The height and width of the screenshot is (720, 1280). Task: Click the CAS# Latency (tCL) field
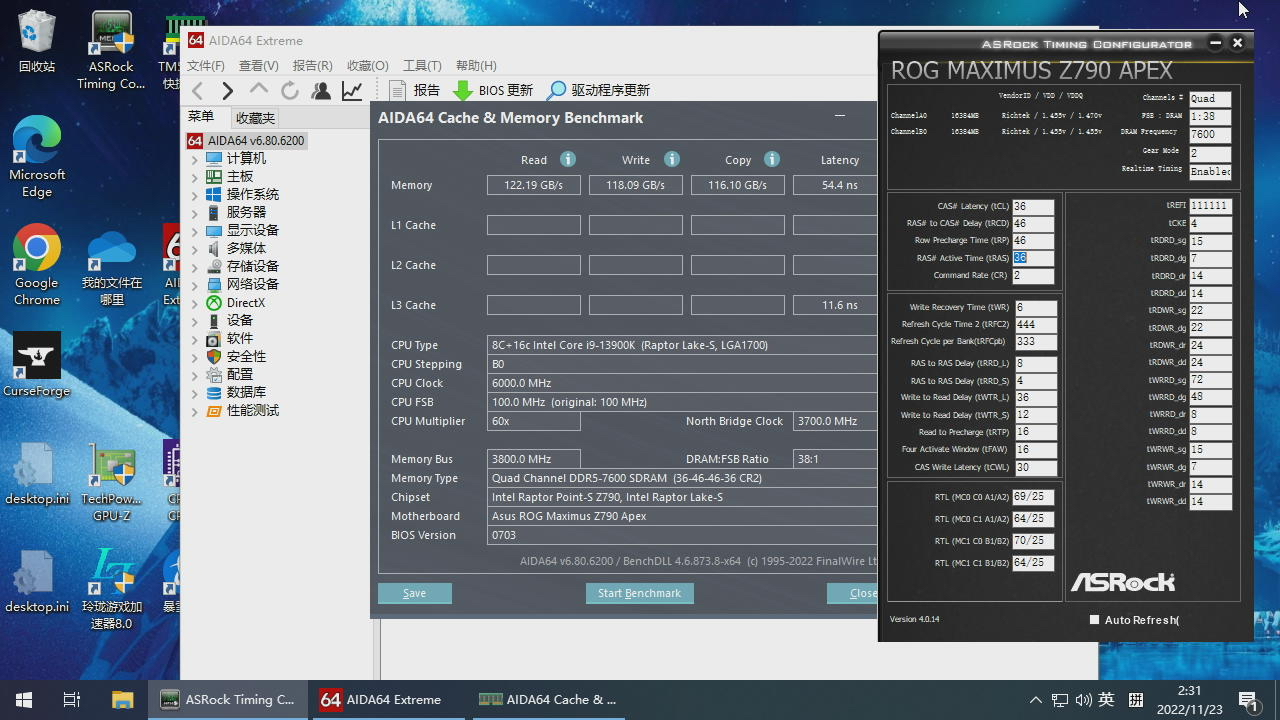point(1033,207)
